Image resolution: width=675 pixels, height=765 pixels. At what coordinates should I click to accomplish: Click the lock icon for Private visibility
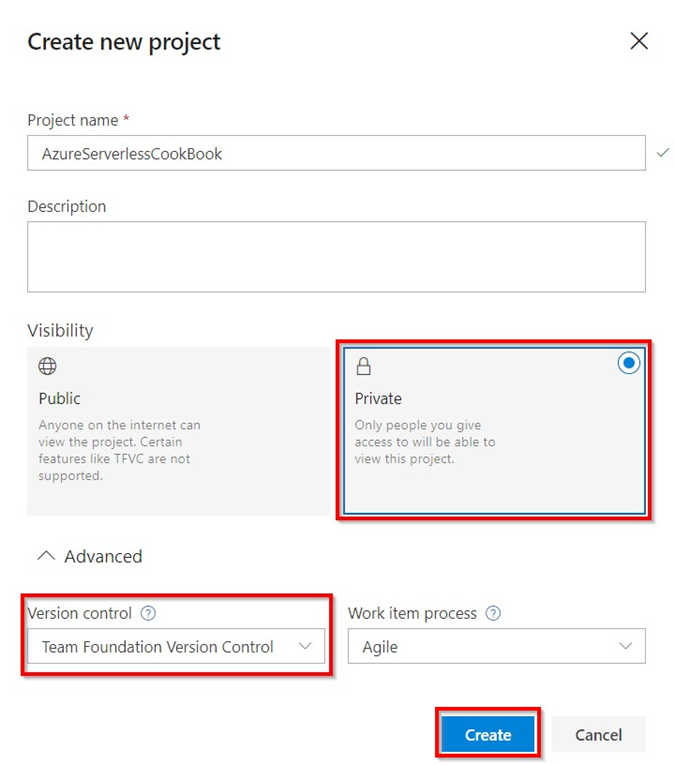[x=364, y=367]
